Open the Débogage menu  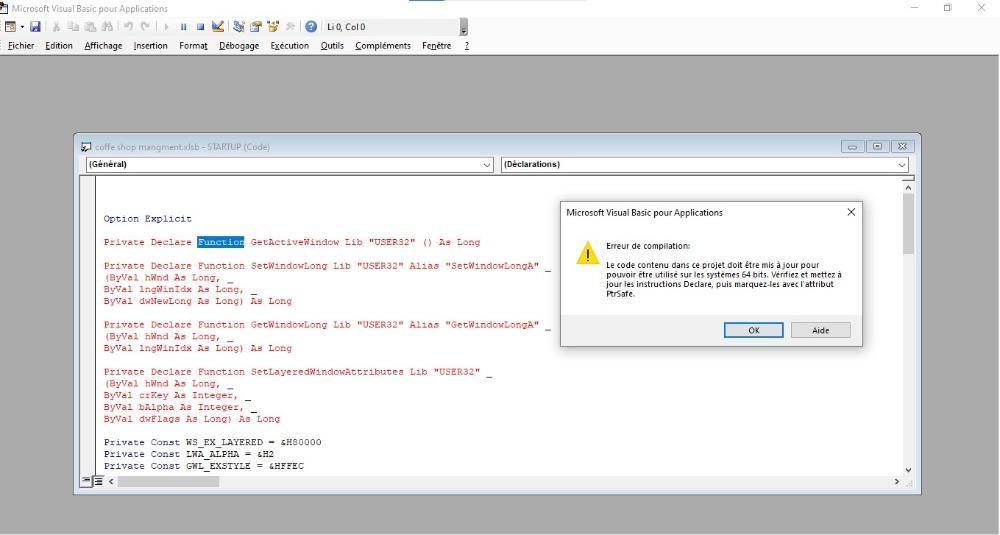239,45
